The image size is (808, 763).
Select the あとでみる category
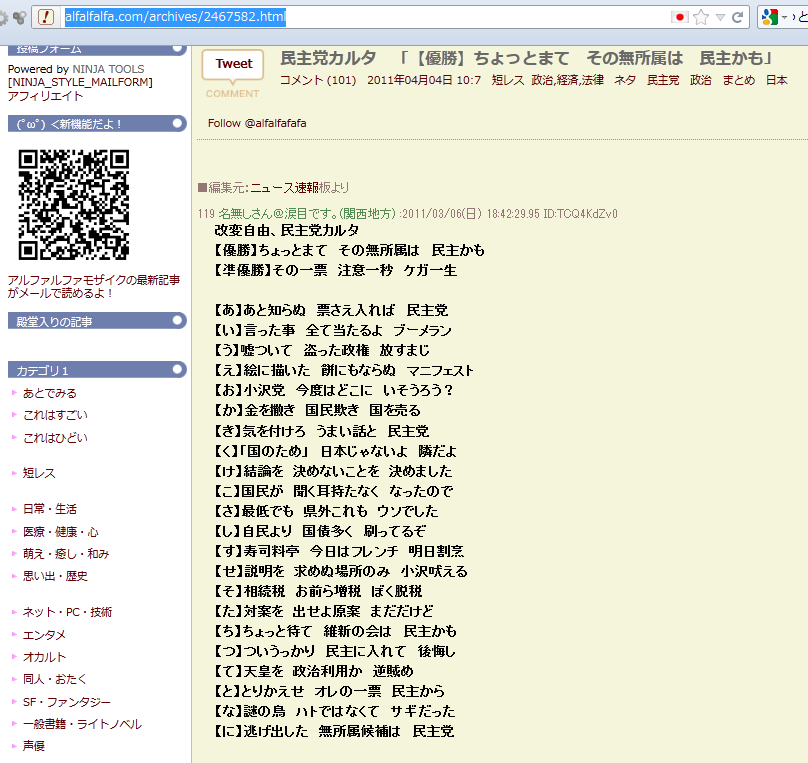(50, 393)
